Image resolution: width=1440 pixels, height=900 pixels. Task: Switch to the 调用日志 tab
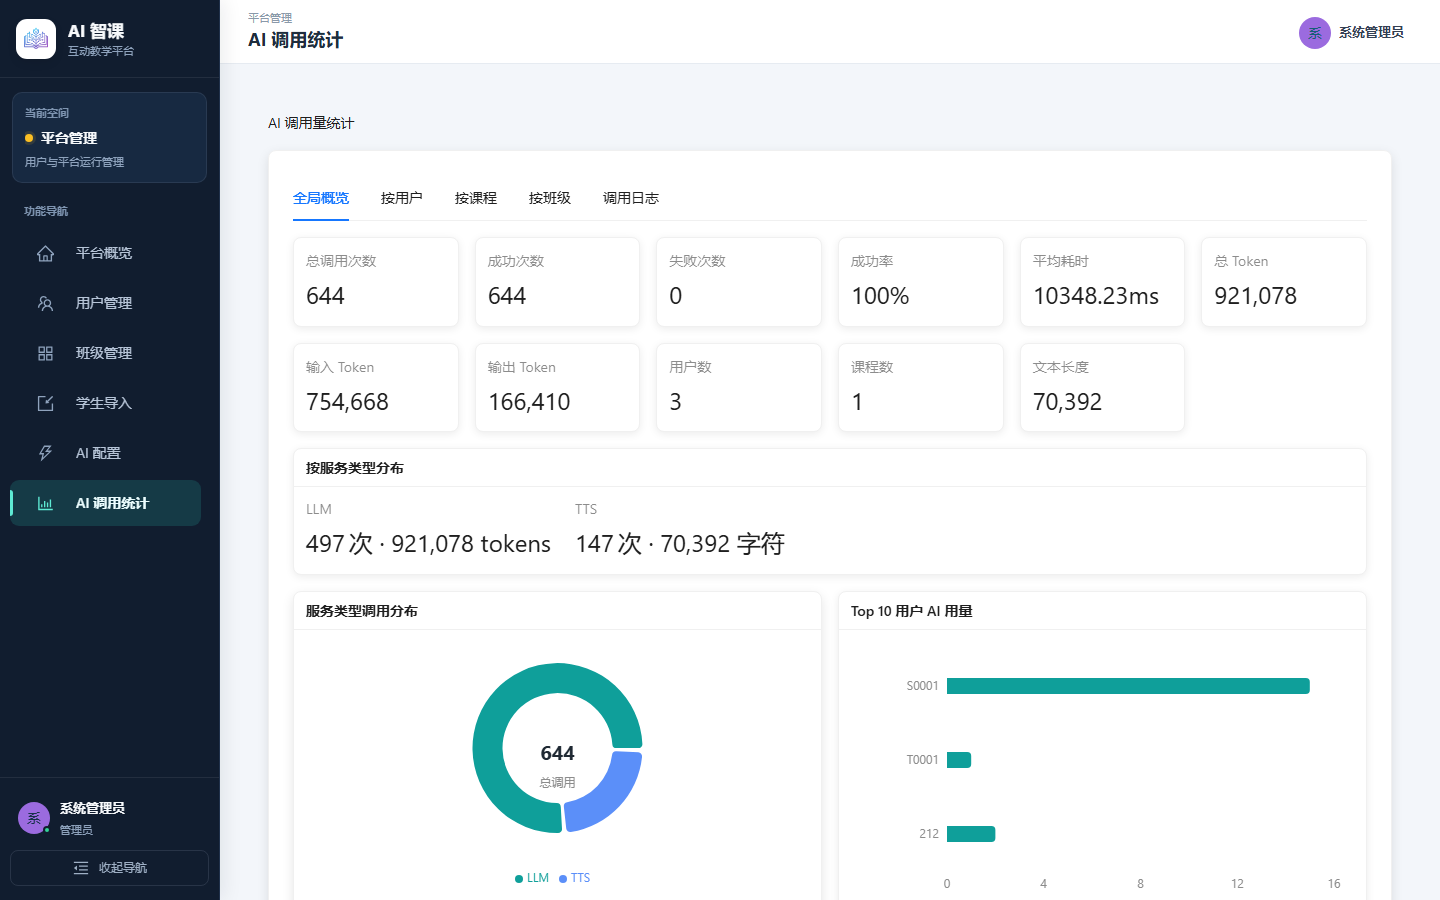pyautogui.click(x=631, y=198)
